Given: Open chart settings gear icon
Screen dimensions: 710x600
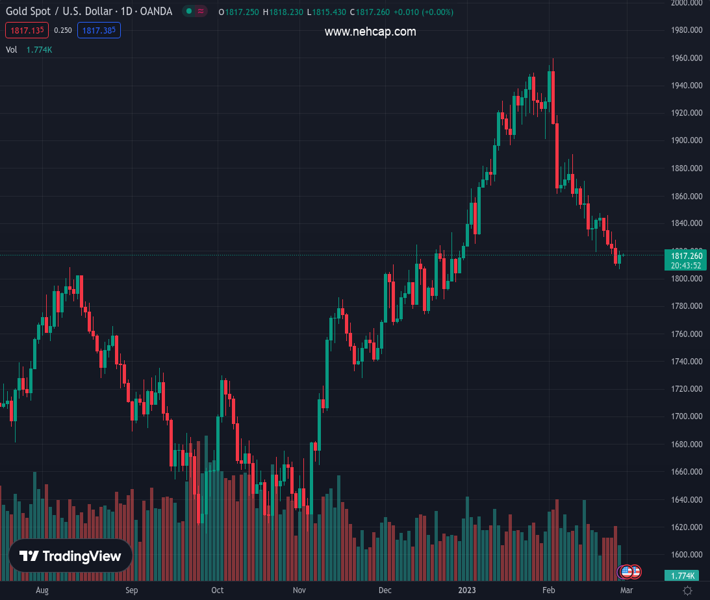Looking at the screenshot, I should 687,591.
